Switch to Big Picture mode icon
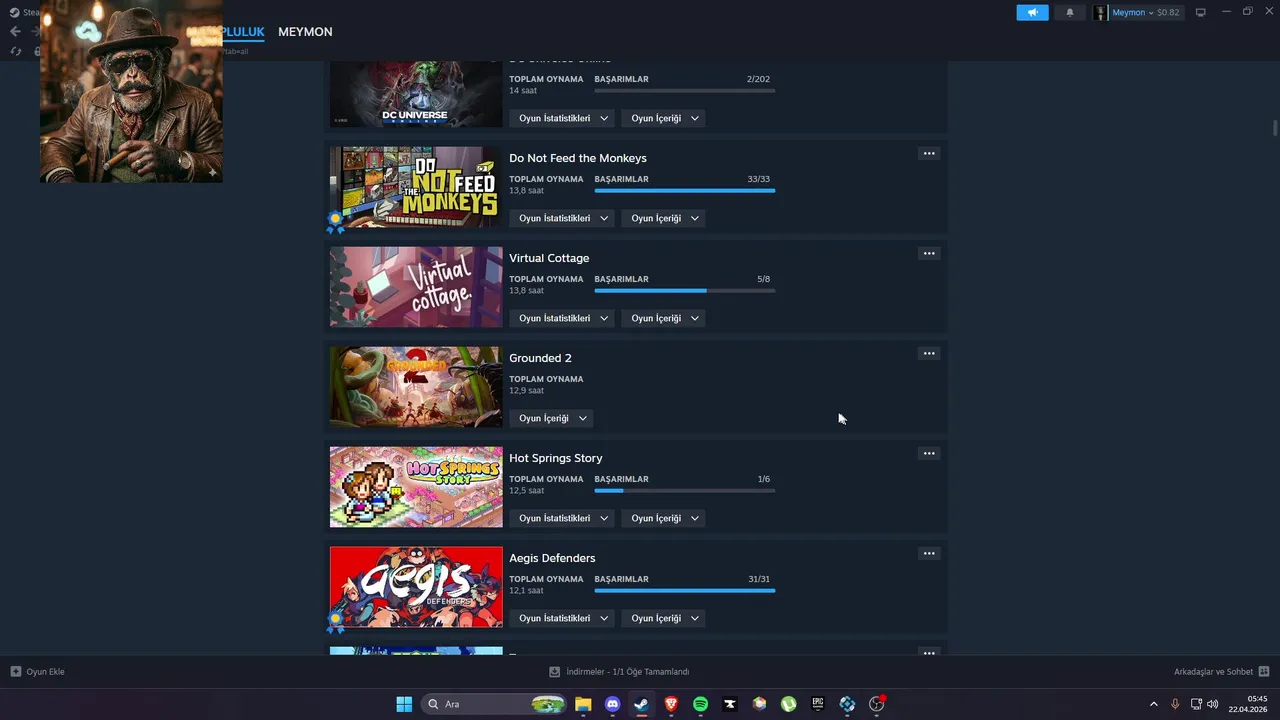The height and width of the screenshot is (720, 1280). point(1201,12)
